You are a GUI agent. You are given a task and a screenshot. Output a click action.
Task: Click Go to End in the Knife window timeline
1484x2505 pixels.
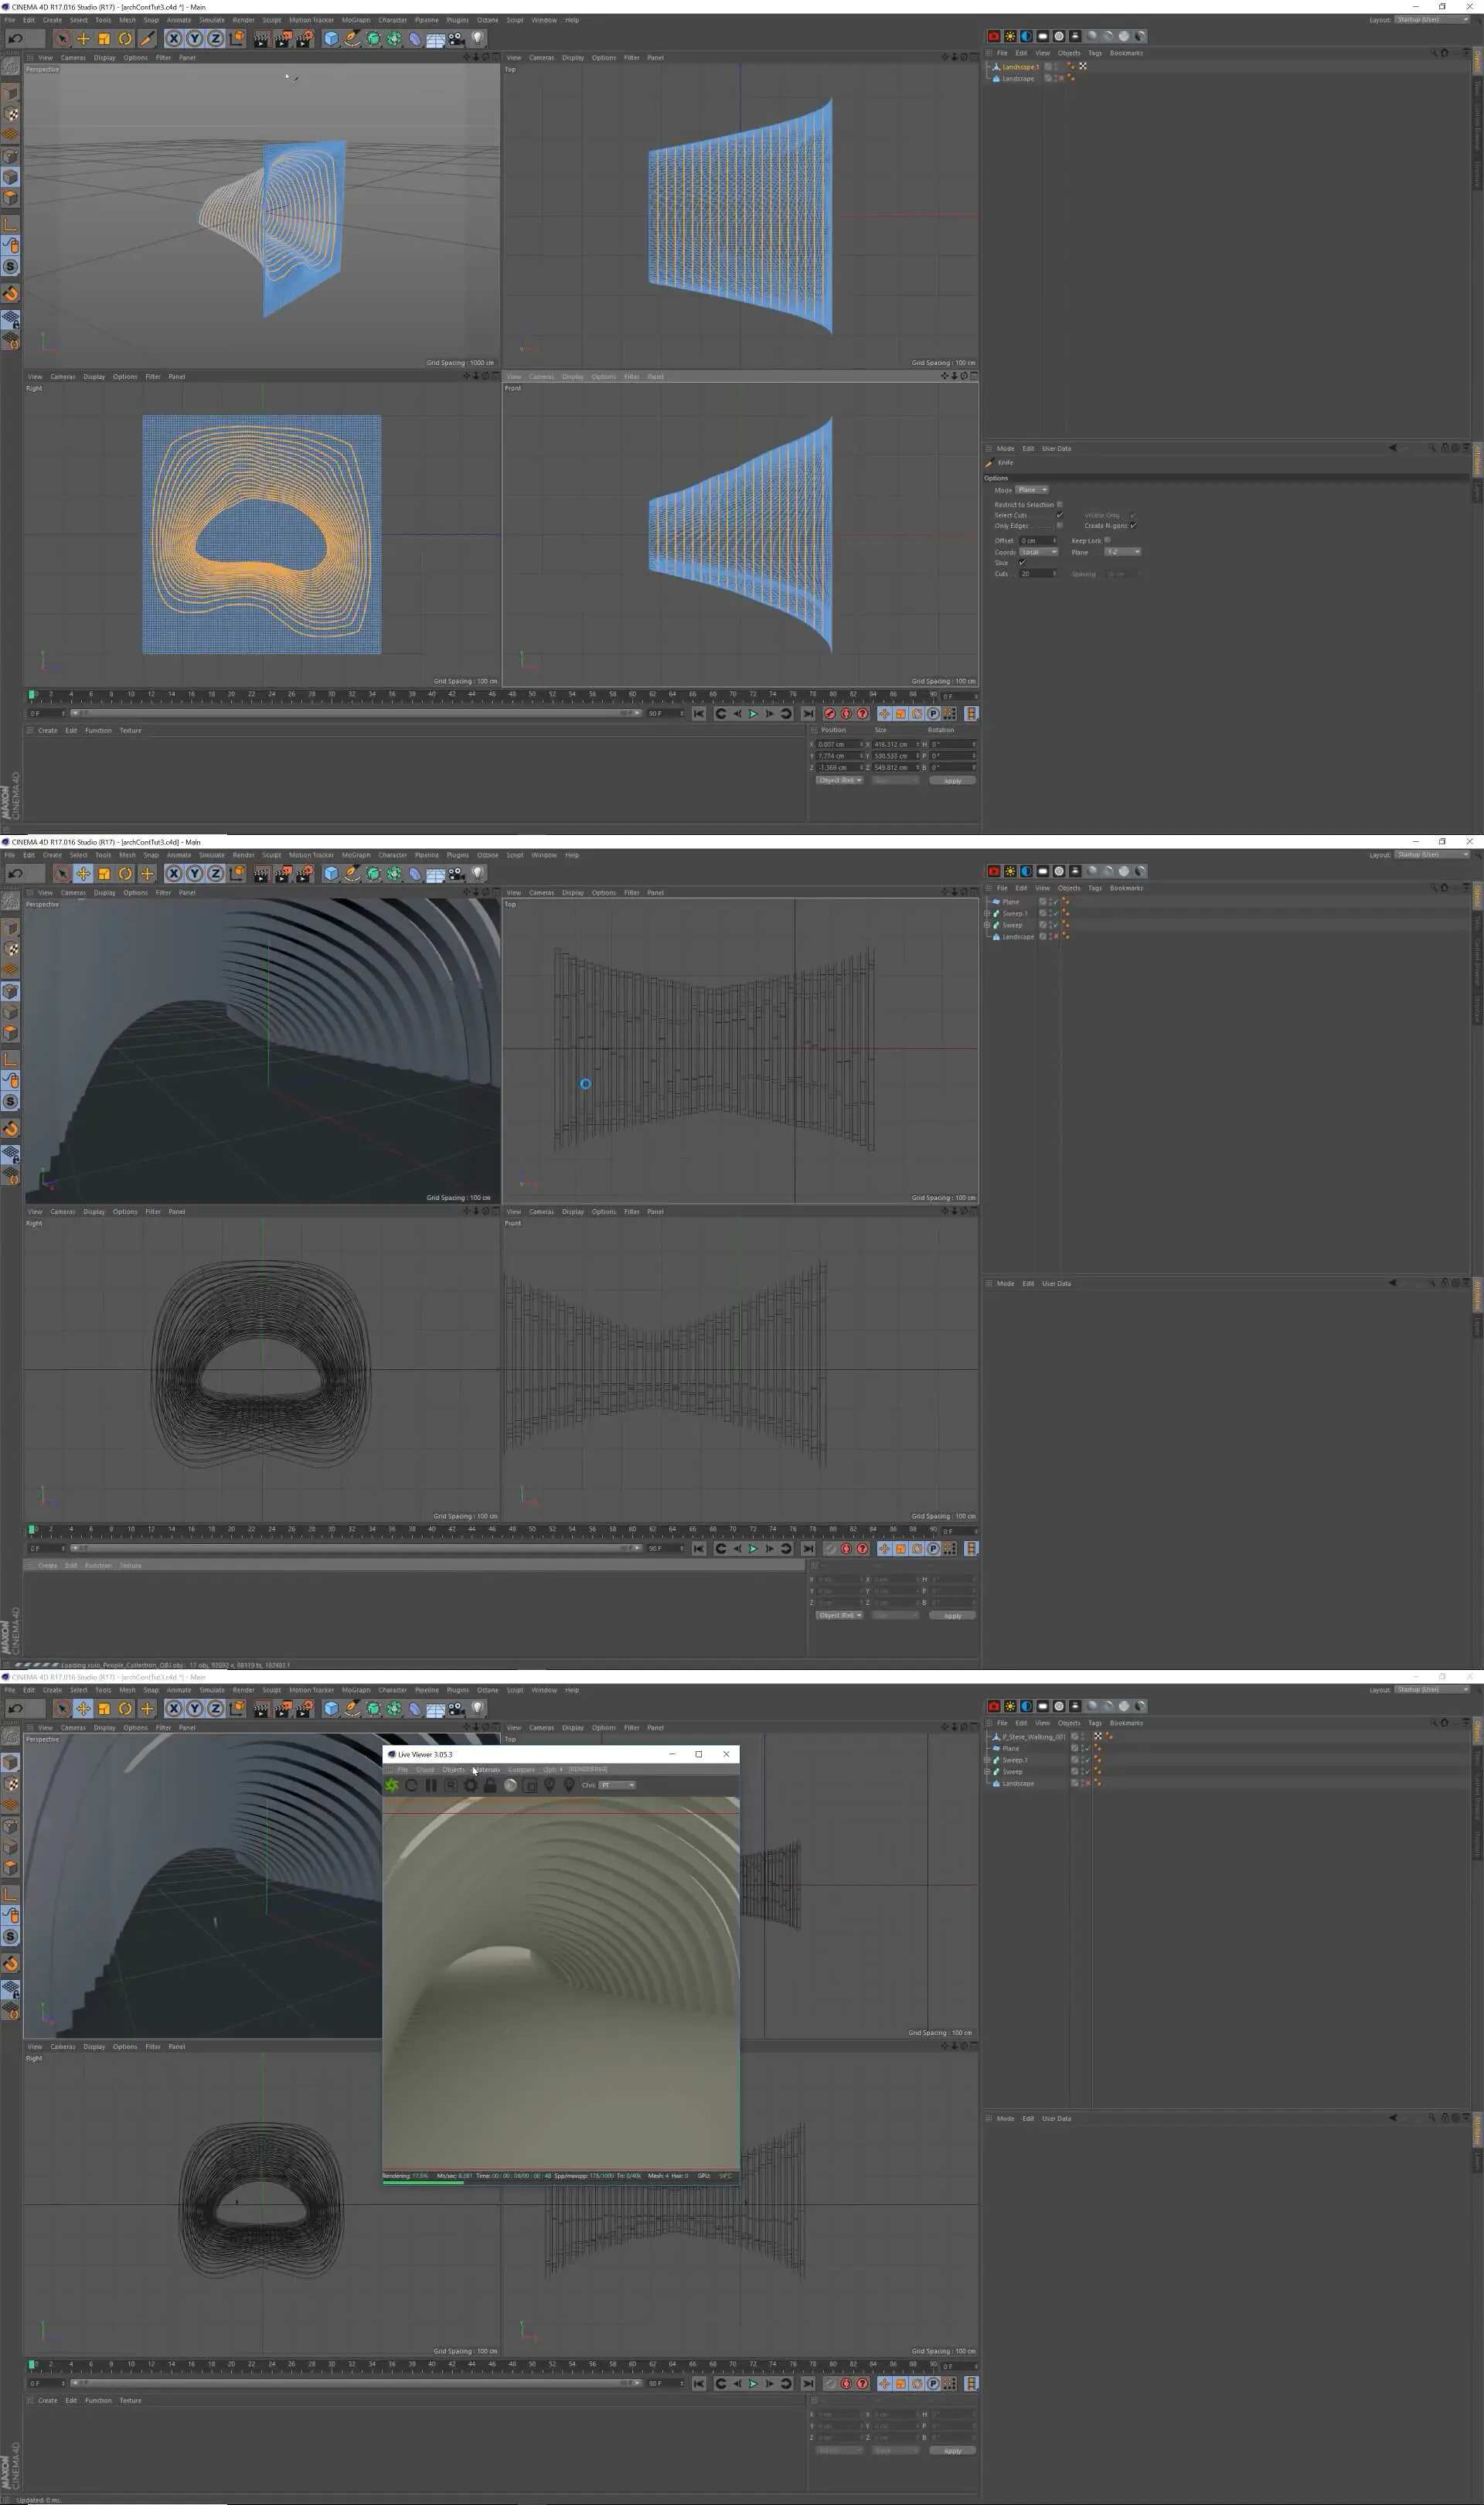(x=808, y=714)
